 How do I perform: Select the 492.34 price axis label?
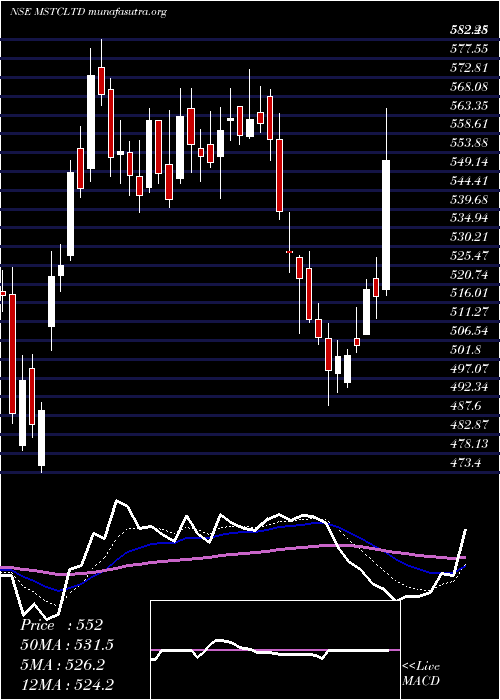[468, 387]
